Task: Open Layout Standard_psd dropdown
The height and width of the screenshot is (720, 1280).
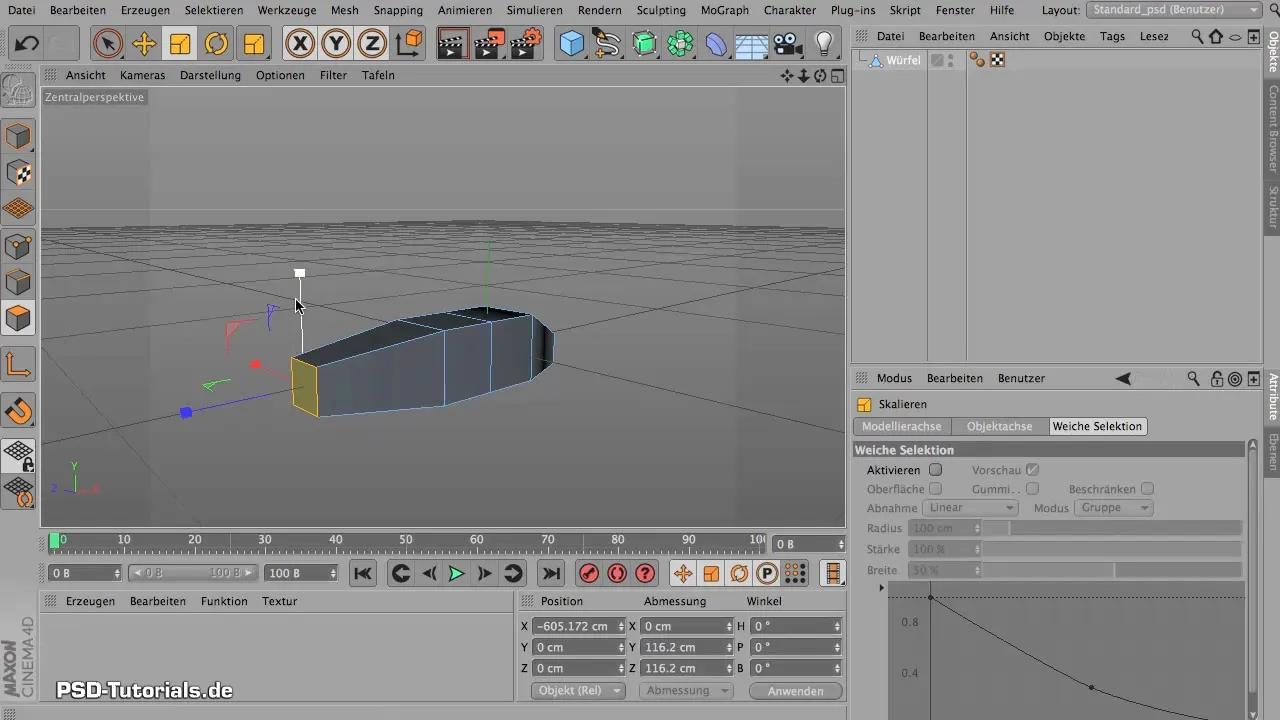Action: coord(1174,10)
